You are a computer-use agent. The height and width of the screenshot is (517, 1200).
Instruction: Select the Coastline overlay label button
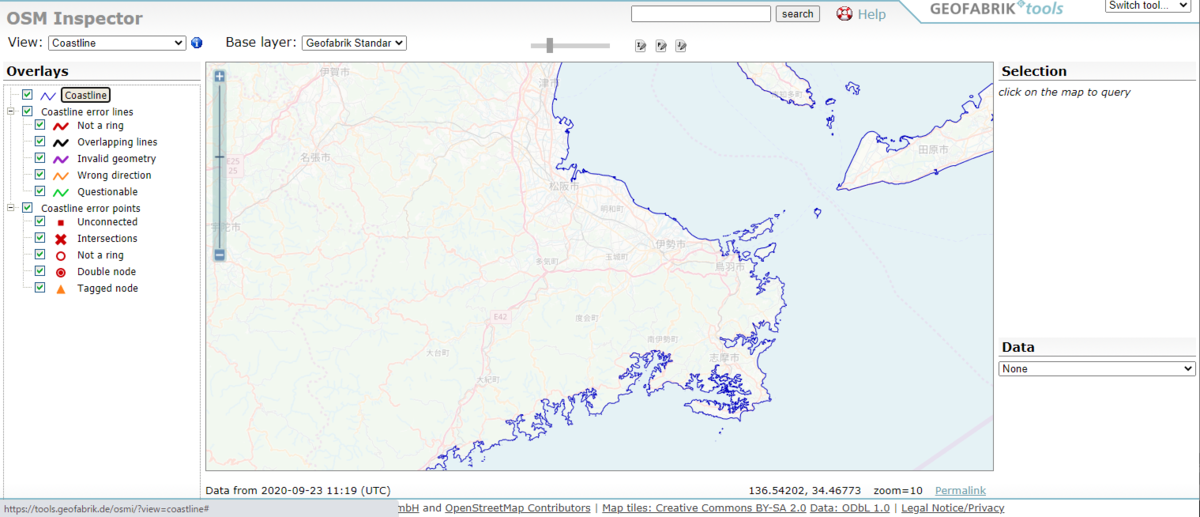[x=86, y=95]
